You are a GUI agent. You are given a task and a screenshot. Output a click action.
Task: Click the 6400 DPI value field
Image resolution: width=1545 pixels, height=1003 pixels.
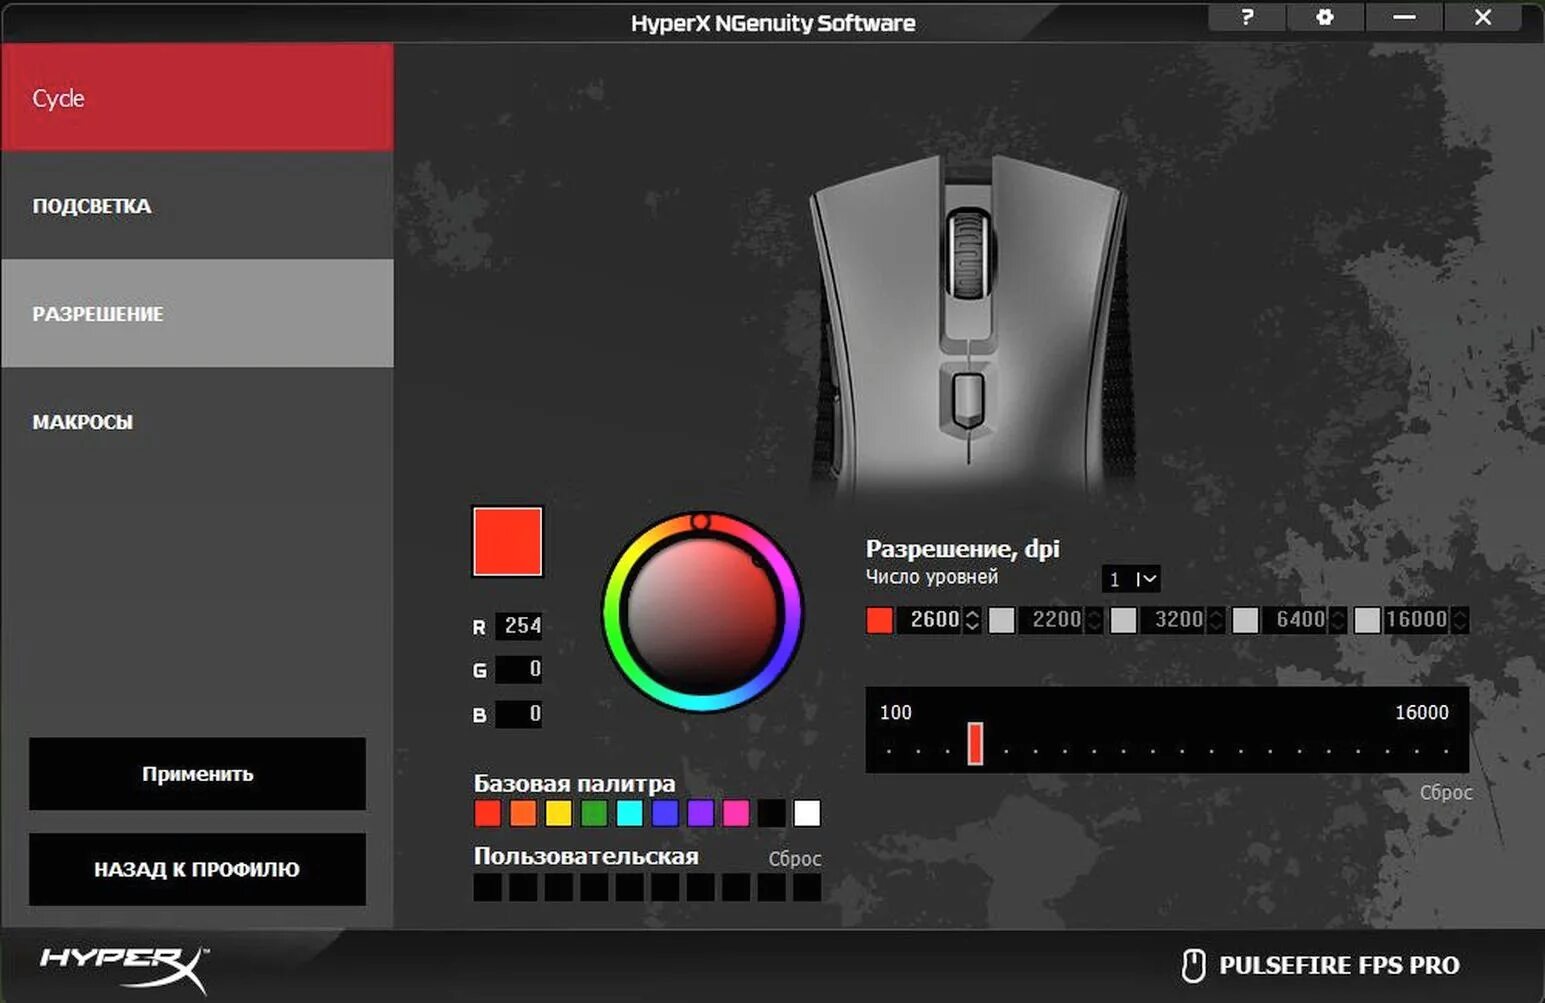(1297, 620)
